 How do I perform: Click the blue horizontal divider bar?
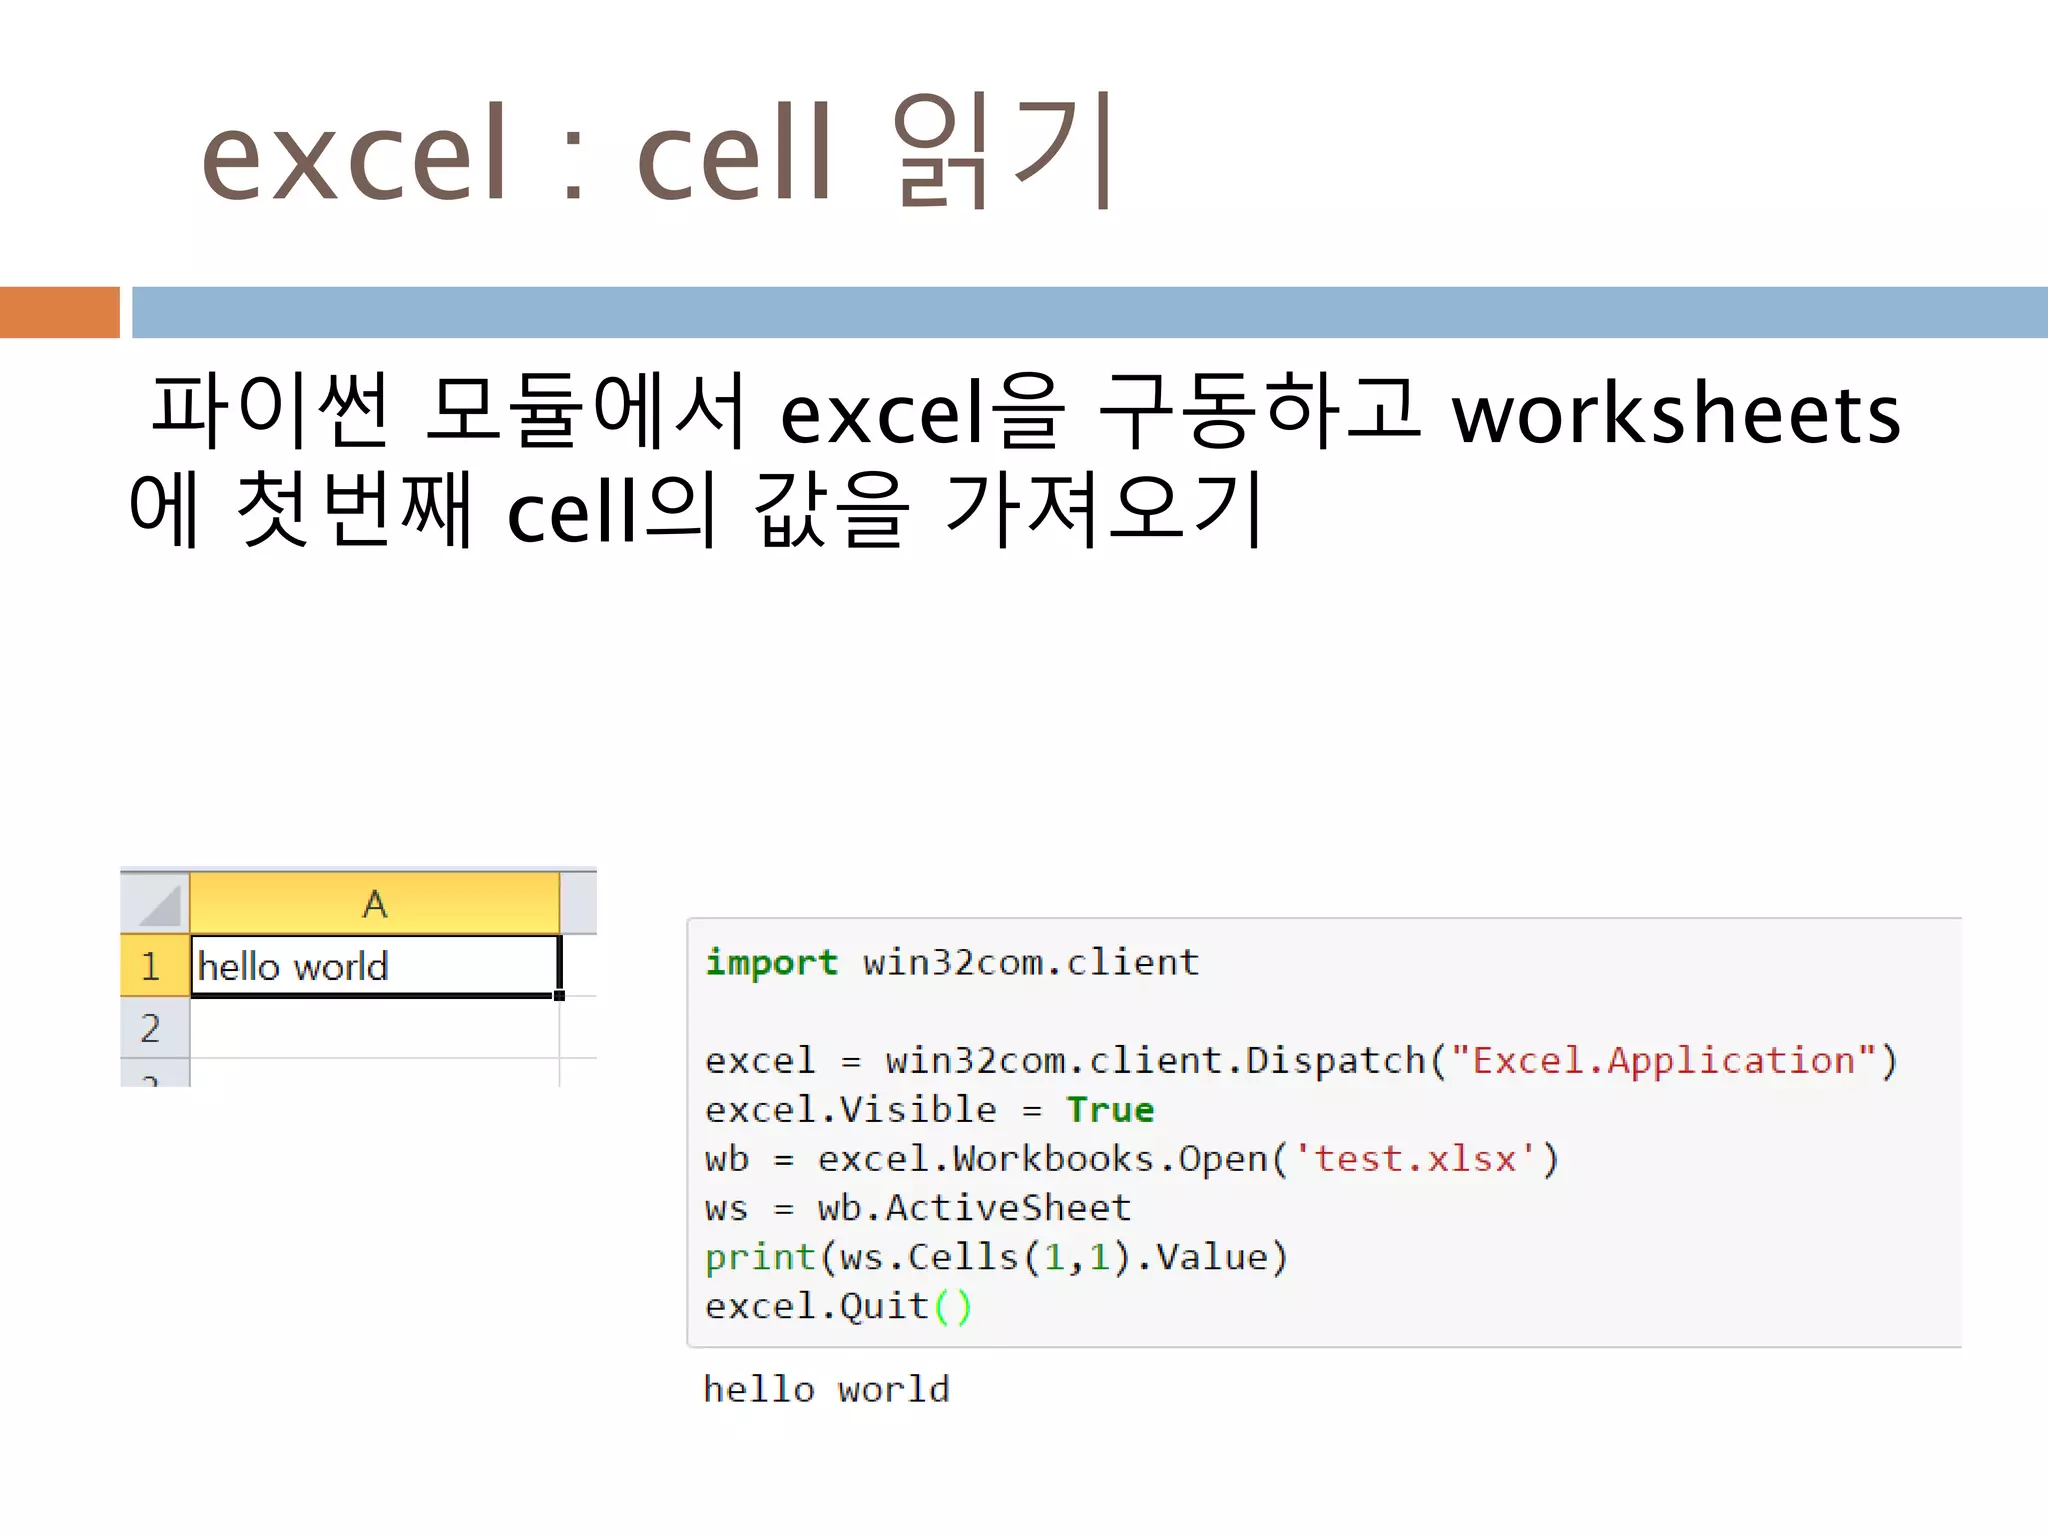(1088, 312)
